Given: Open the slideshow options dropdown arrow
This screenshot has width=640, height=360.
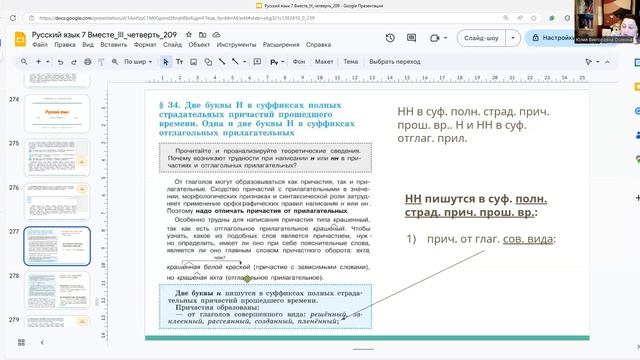Looking at the screenshot, I should [x=513, y=38].
